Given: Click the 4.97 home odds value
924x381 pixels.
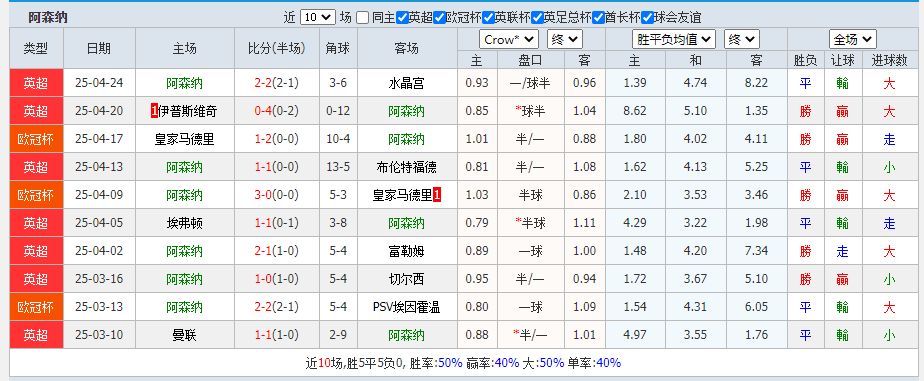Looking at the screenshot, I should point(635,335).
